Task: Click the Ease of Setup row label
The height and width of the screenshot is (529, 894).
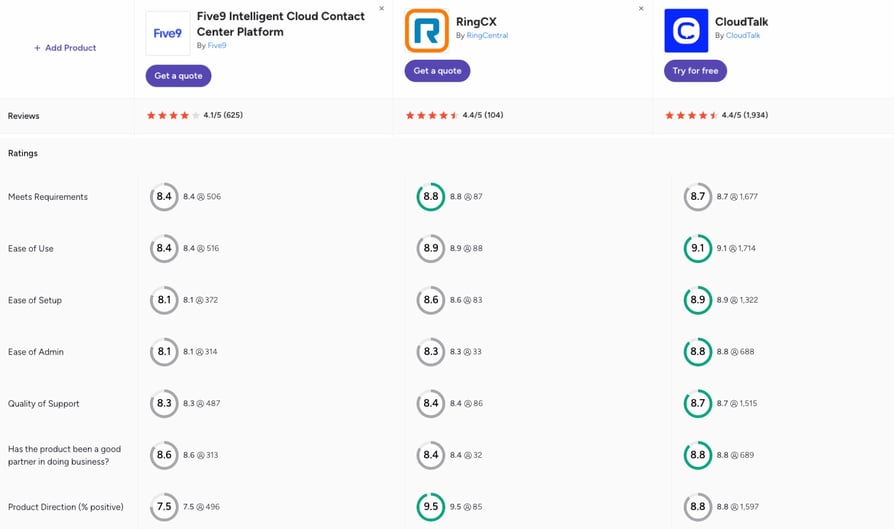Action: [x=35, y=300]
